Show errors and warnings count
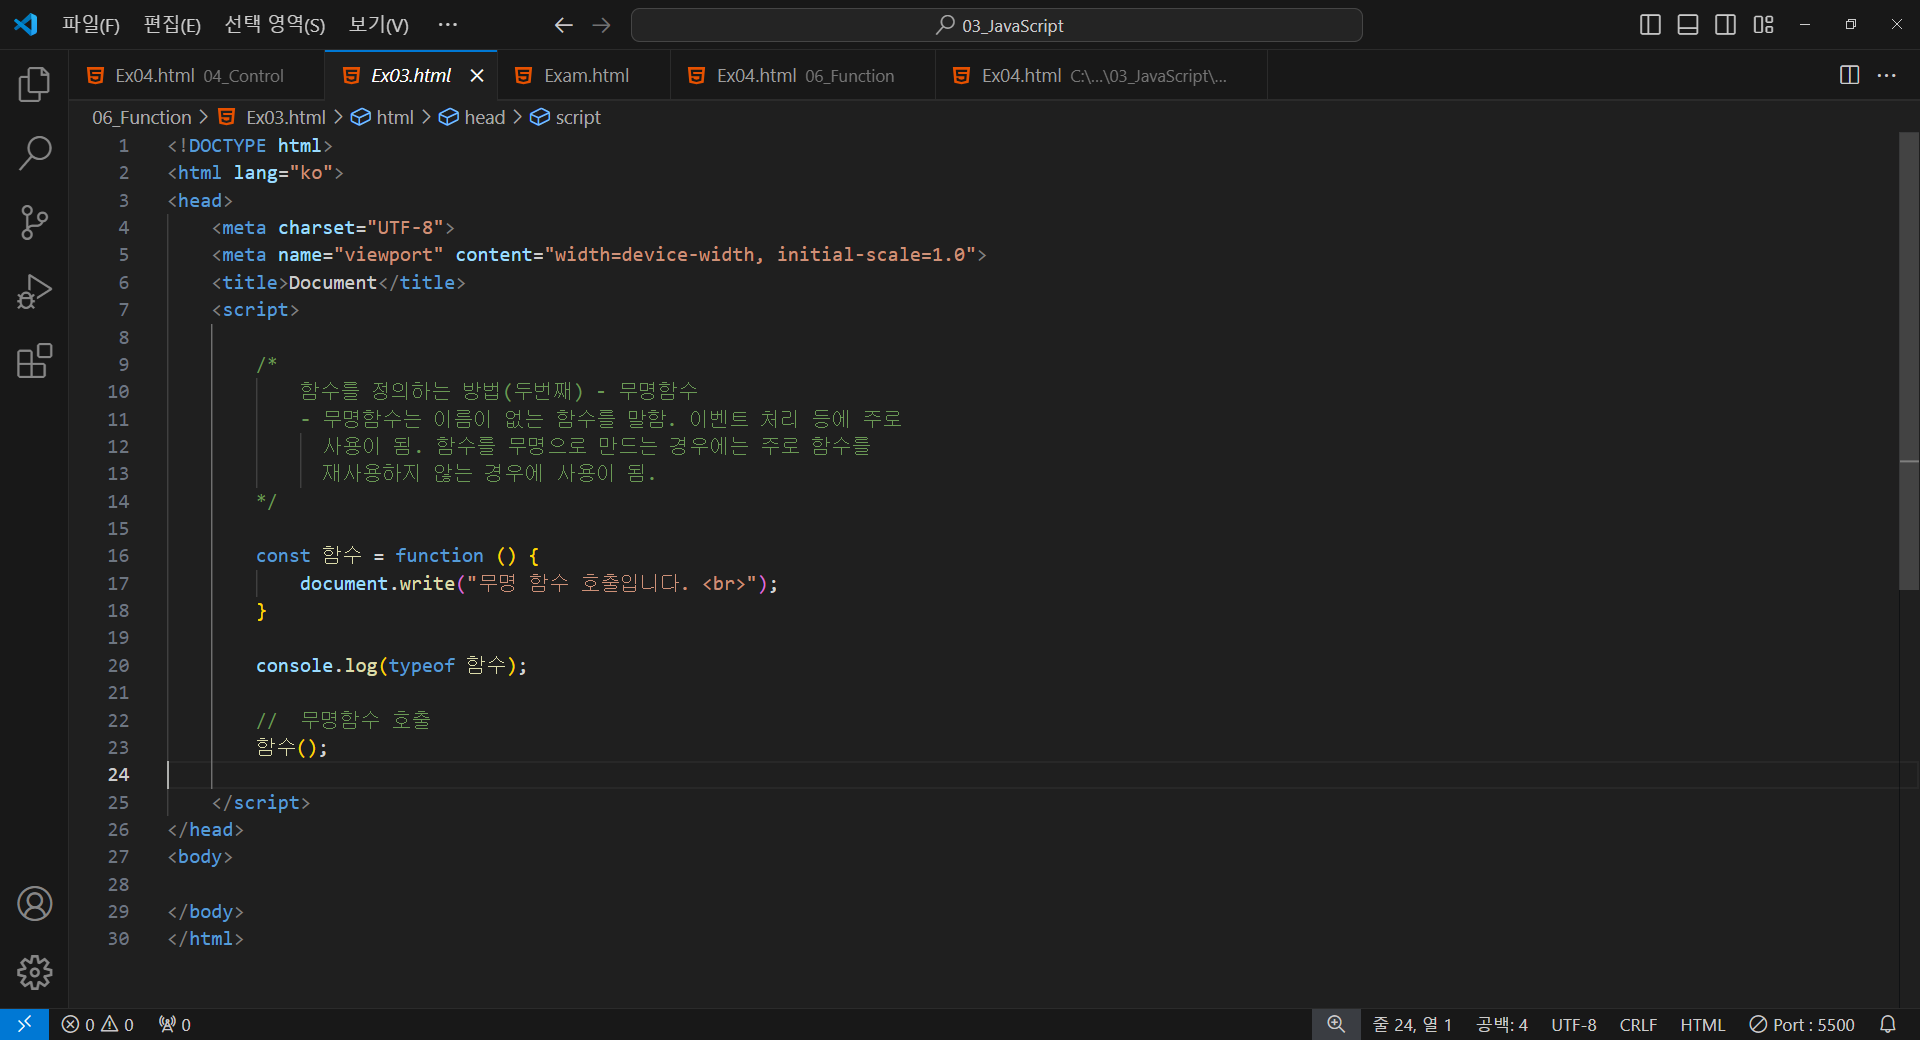Screen dimensions: 1920x1040 coord(97,1025)
